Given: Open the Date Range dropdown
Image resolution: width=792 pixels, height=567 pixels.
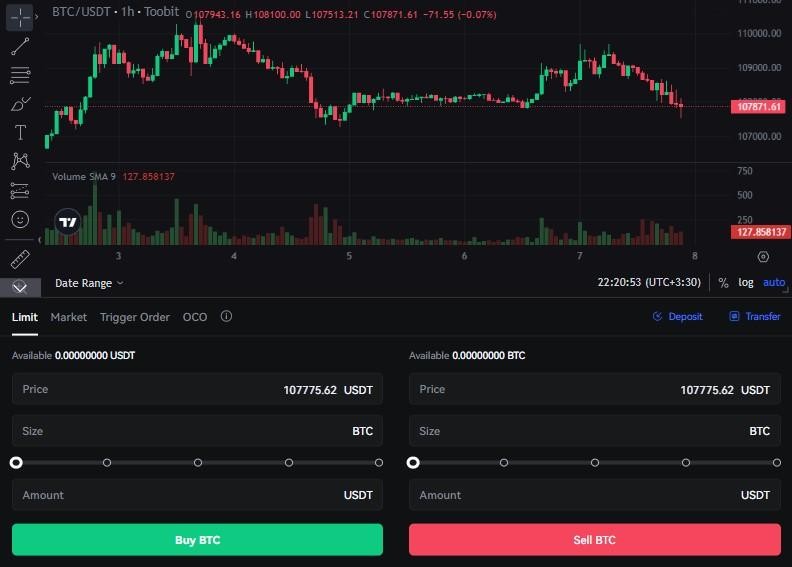Looking at the screenshot, I should (89, 283).
